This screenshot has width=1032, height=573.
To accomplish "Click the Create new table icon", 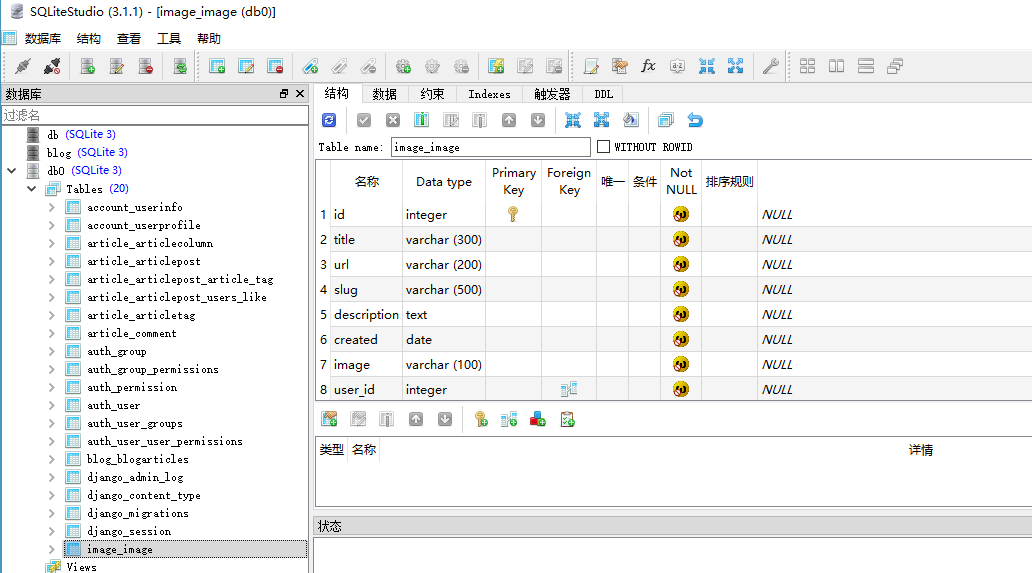I will pyautogui.click(x=217, y=66).
